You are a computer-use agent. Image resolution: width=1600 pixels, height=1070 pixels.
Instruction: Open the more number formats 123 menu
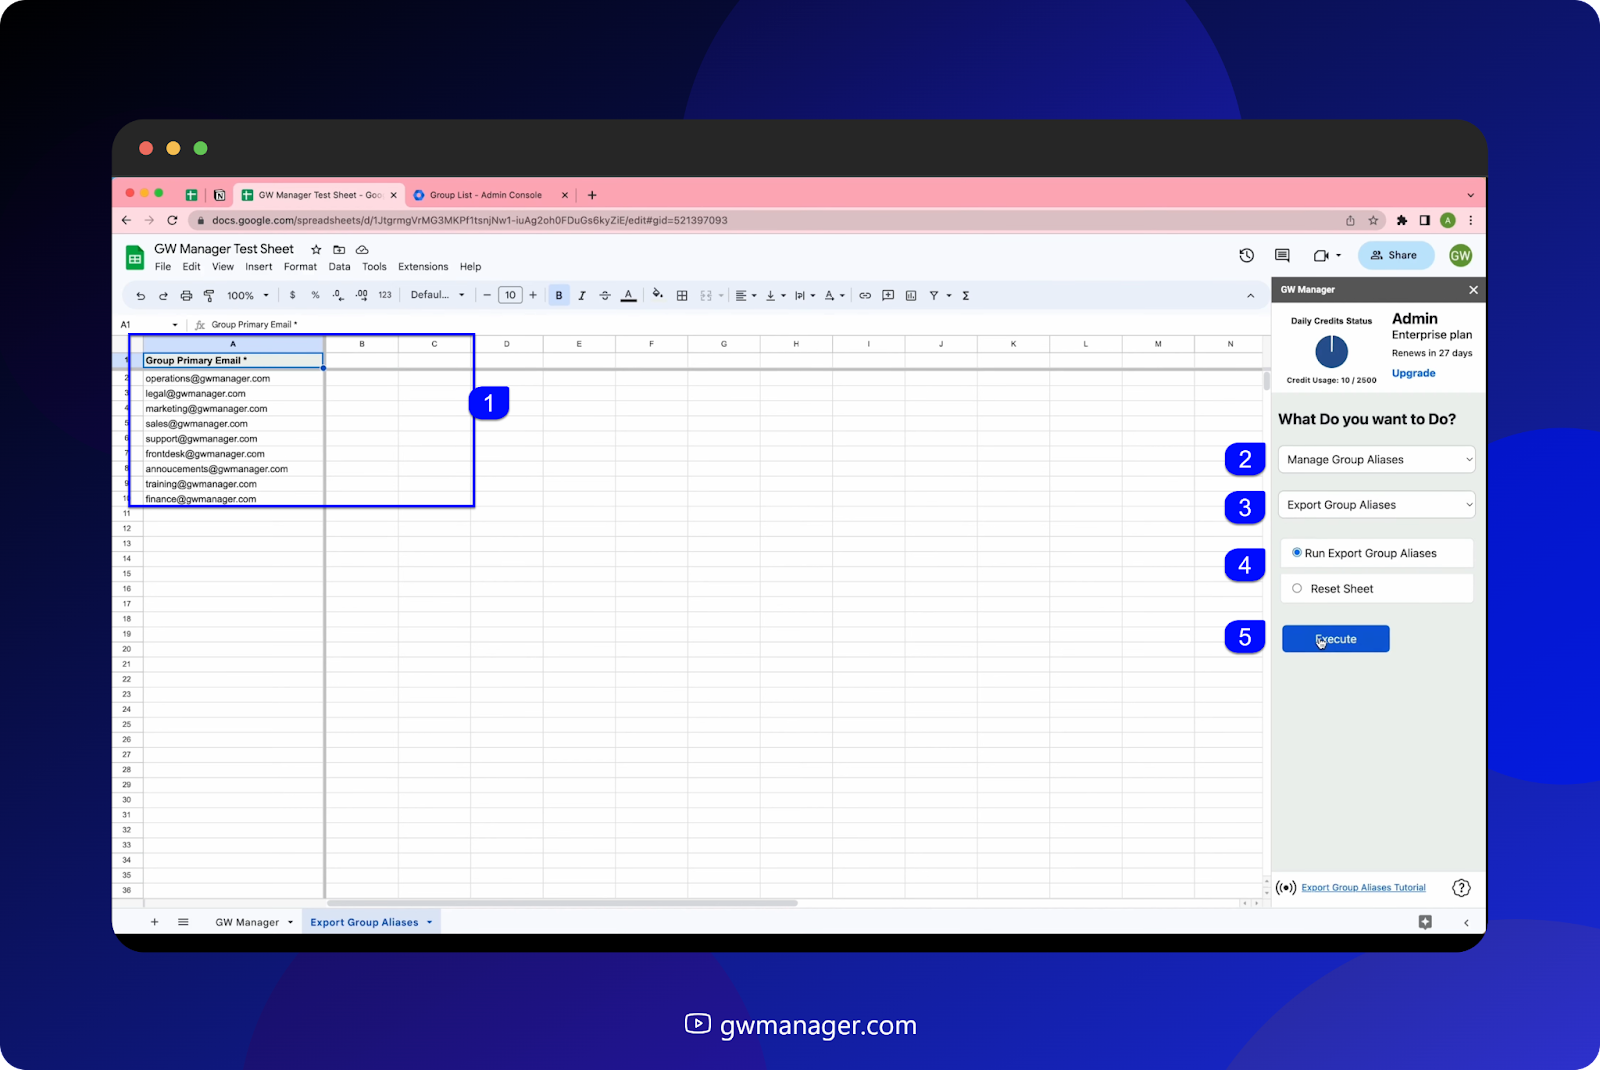click(385, 296)
